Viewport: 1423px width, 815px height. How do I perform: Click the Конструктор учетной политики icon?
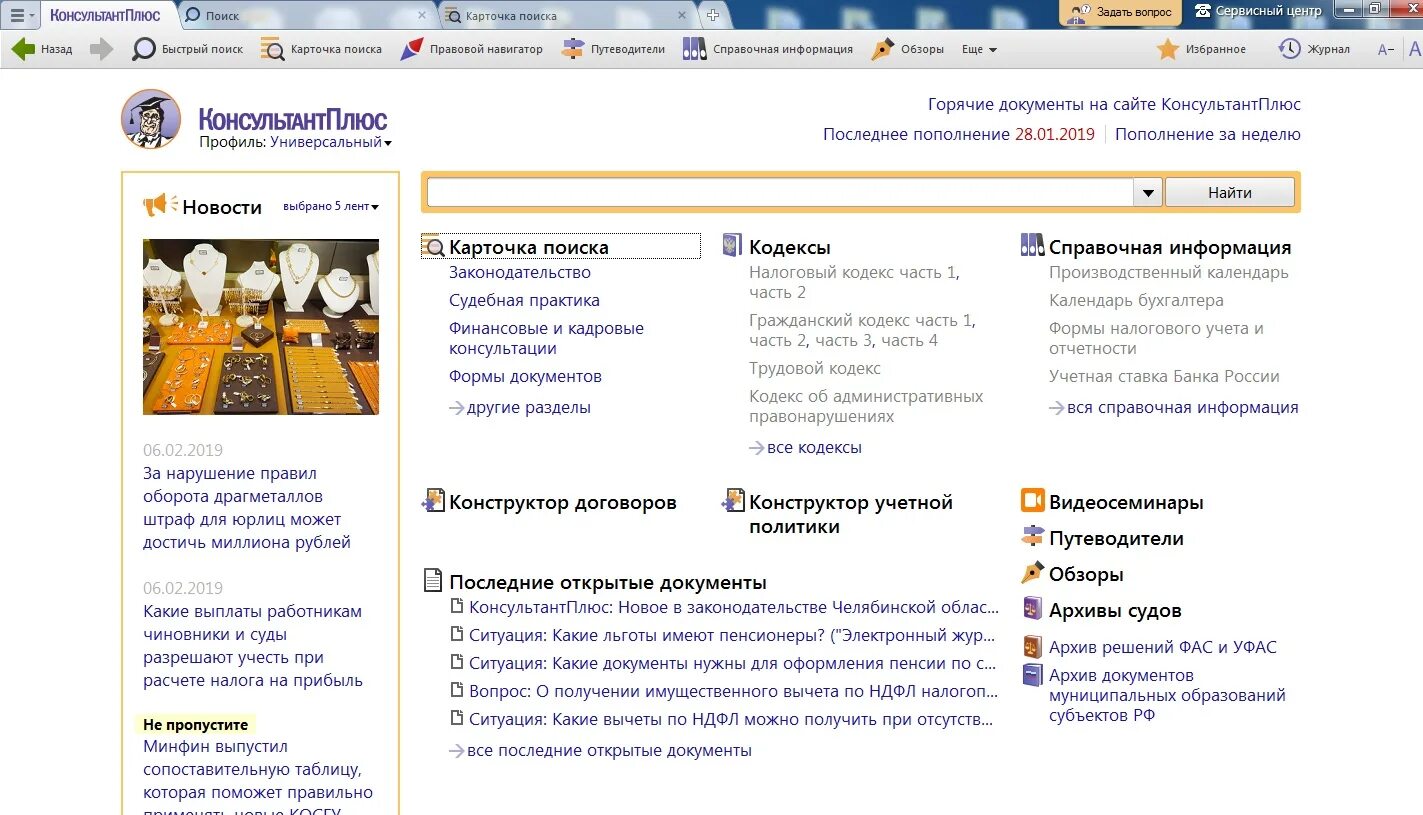coord(733,501)
